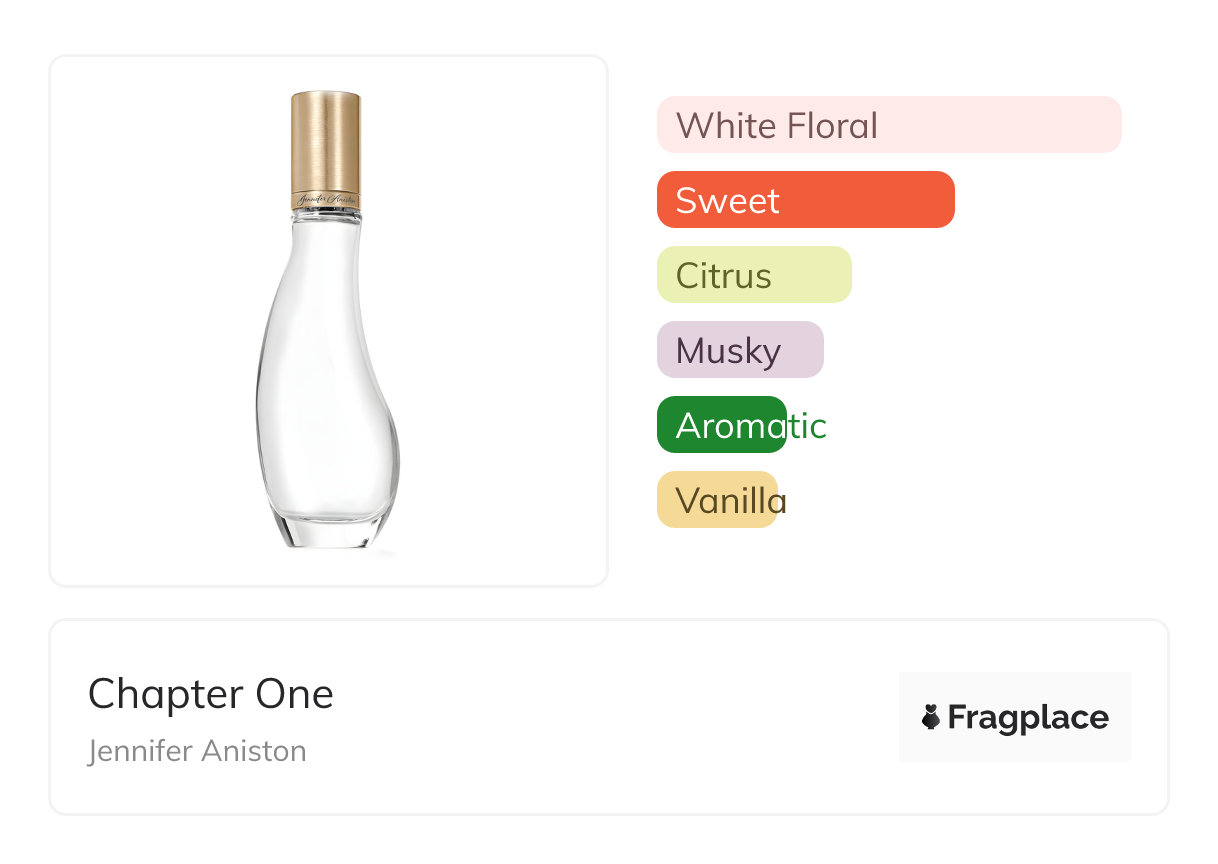
Task: Select the orange Sweet accord bar
Action: tap(805, 200)
